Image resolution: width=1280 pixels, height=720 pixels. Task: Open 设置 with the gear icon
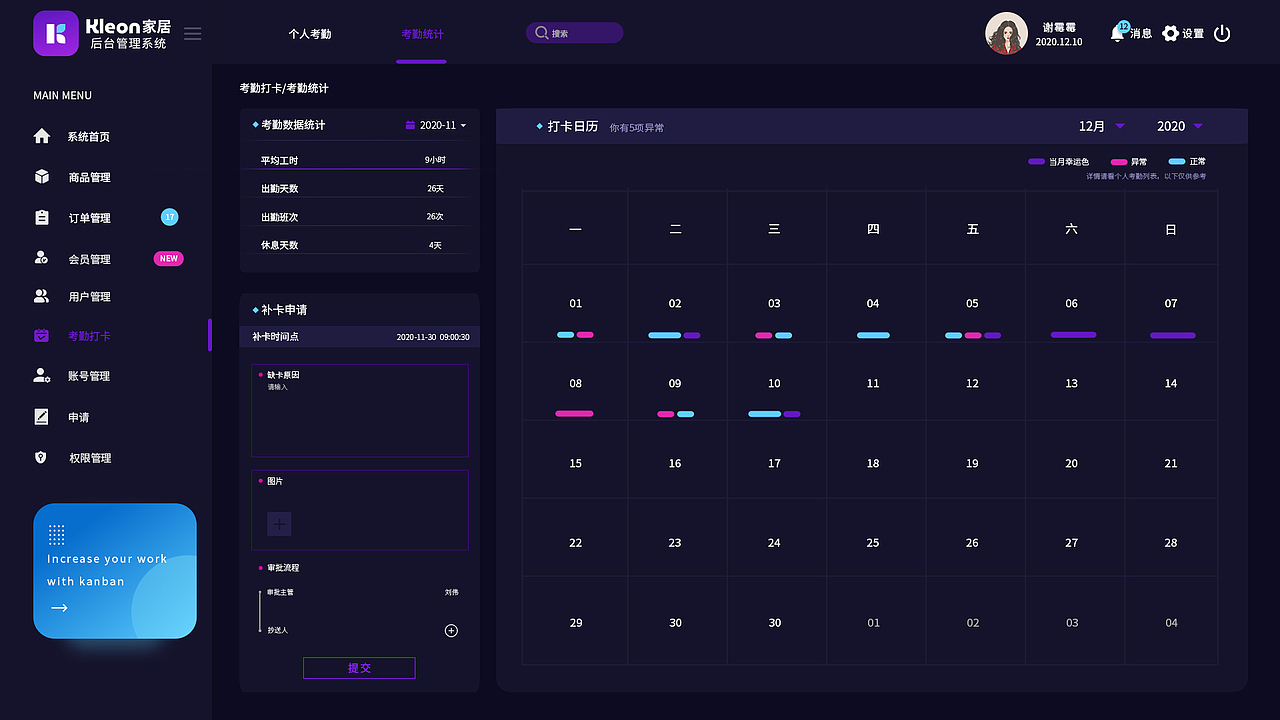1170,33
